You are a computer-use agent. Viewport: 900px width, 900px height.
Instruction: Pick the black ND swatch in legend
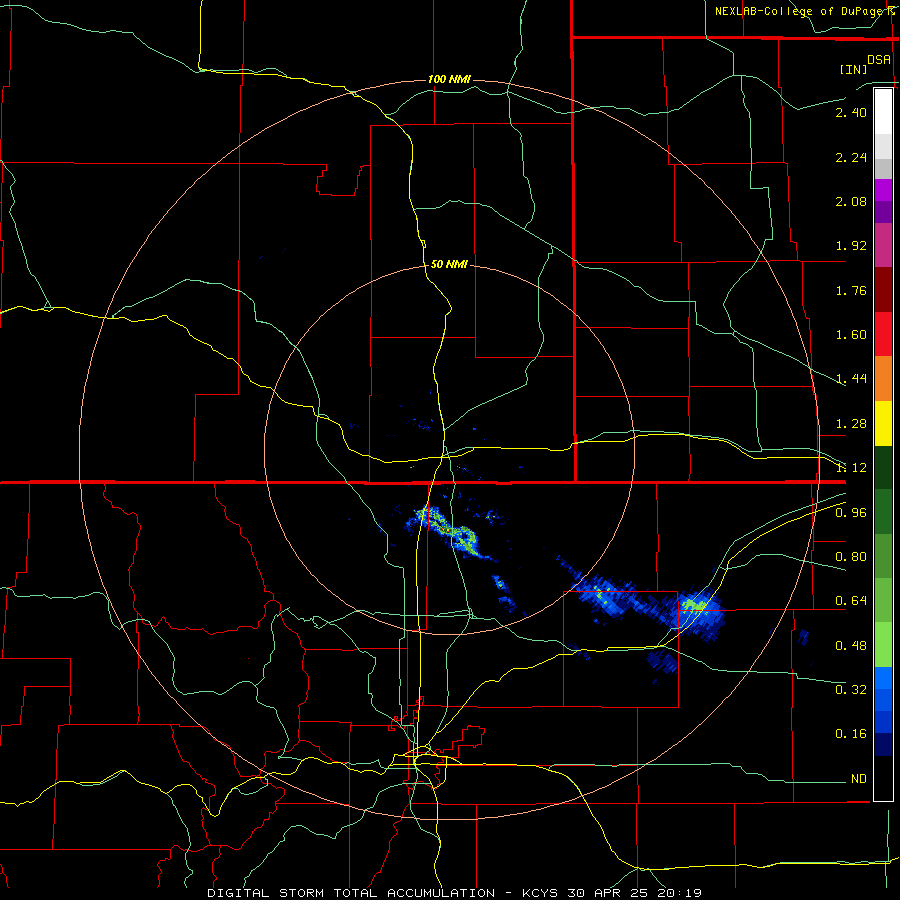883,778
